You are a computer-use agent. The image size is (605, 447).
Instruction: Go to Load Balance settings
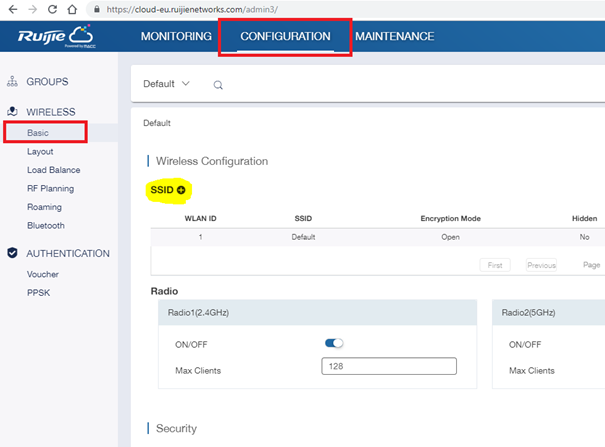(53, 170)
